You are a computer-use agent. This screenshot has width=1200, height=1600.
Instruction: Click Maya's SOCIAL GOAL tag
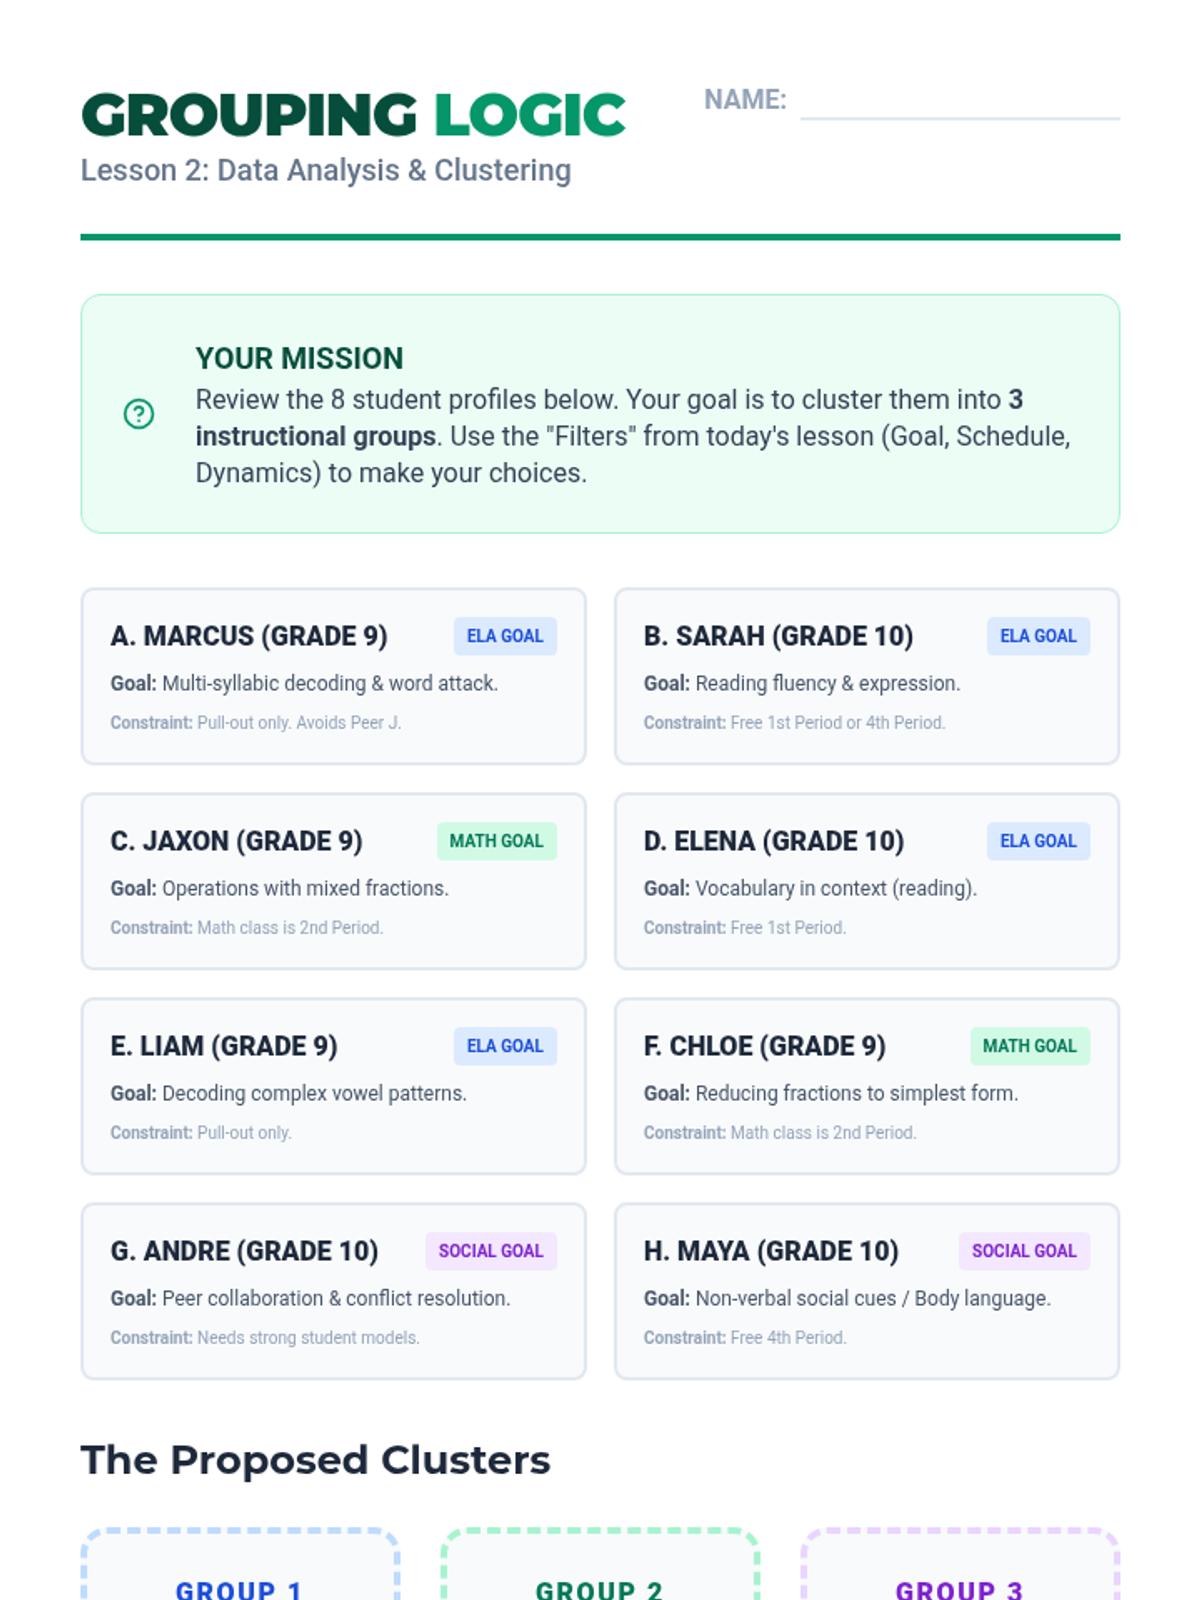click(x=1024, y=1251)
